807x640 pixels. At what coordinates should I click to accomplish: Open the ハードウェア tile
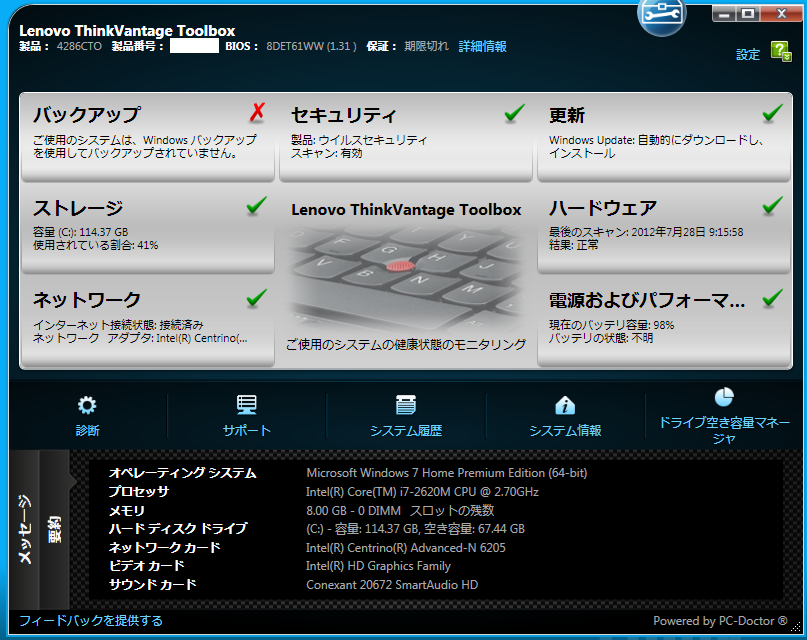tap(664, 229)
